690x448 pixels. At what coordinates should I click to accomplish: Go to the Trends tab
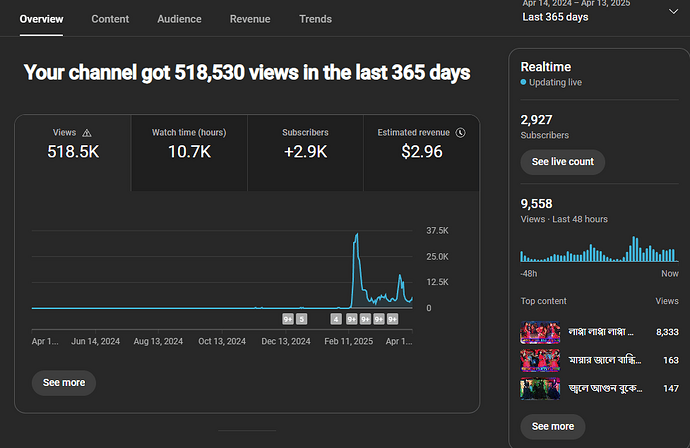tap(316, 19)
